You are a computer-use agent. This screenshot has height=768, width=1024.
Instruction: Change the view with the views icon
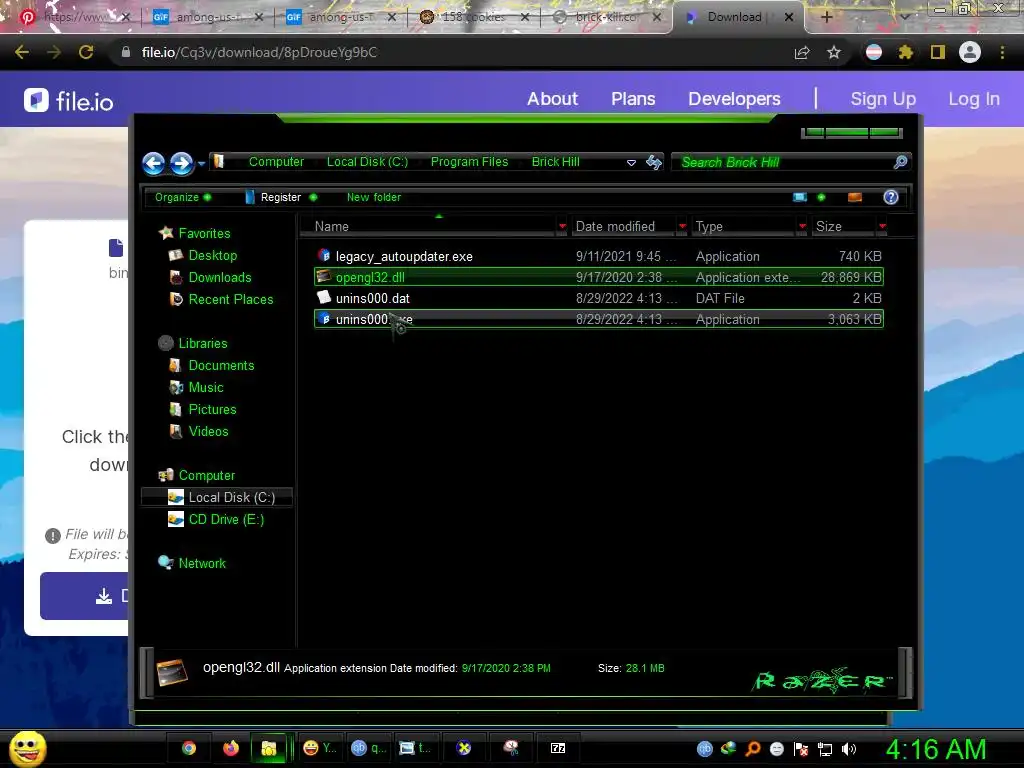pos(800,197)
